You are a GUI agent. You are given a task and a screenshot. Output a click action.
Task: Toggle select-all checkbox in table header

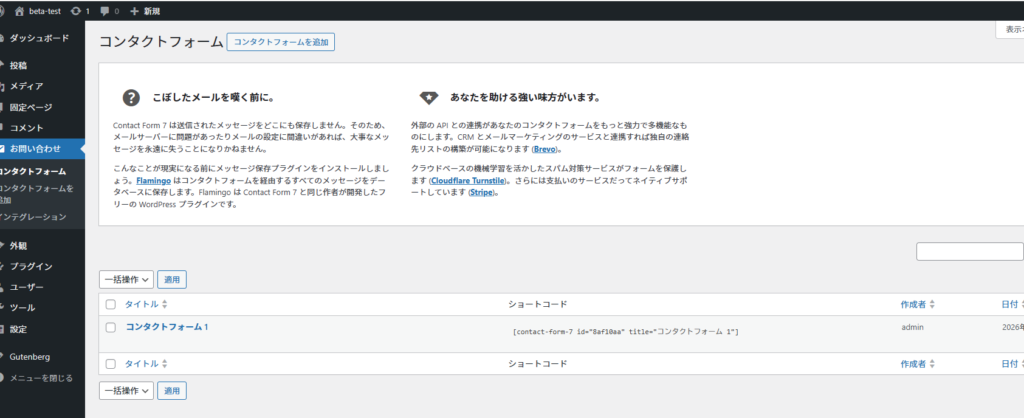coord(111,304)
